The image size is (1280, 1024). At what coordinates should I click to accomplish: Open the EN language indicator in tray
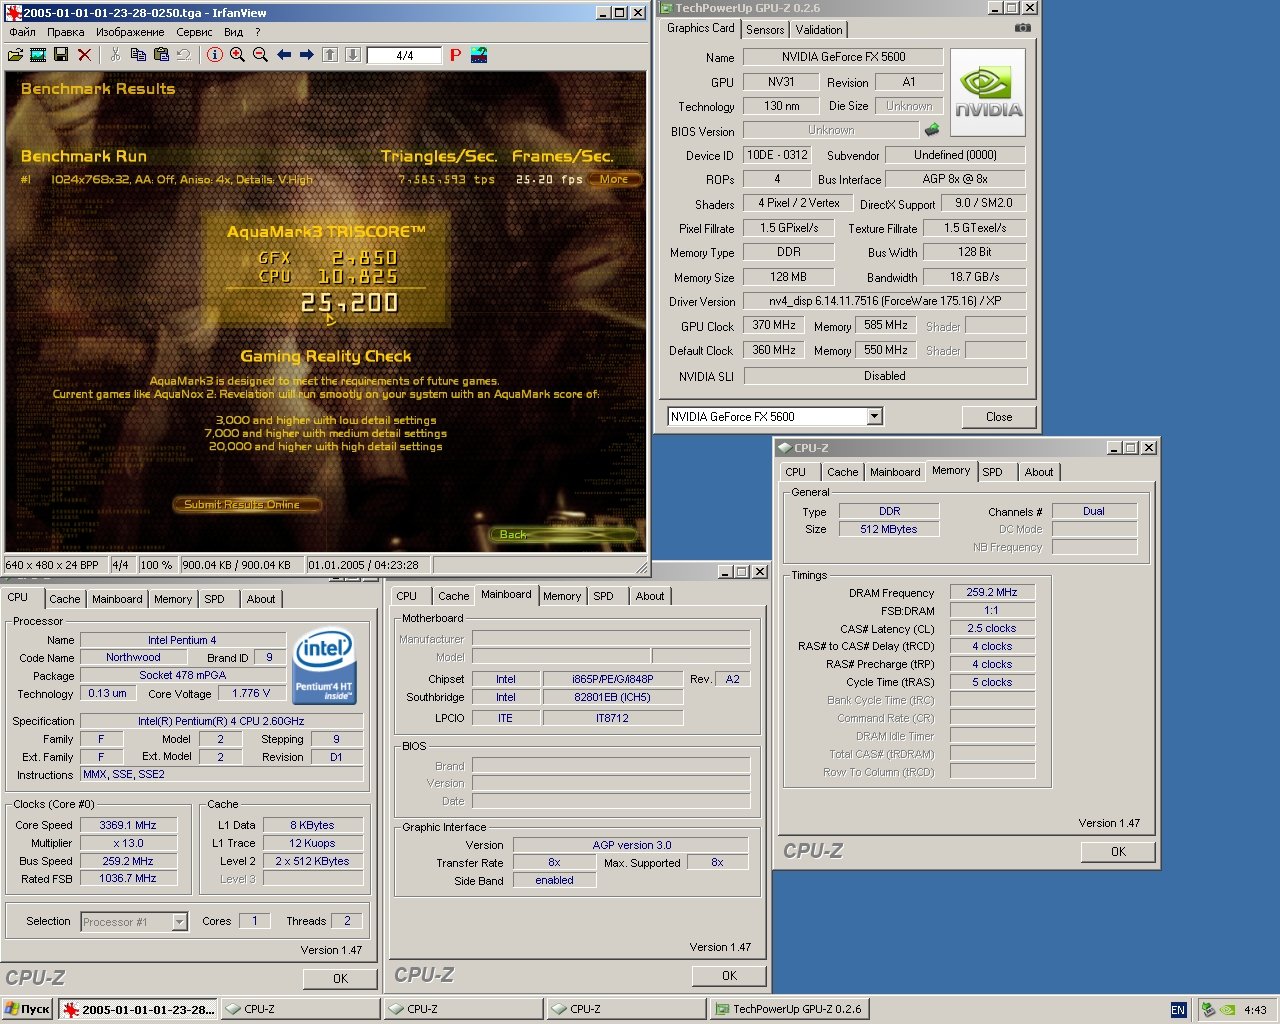coord(1178,1009)
